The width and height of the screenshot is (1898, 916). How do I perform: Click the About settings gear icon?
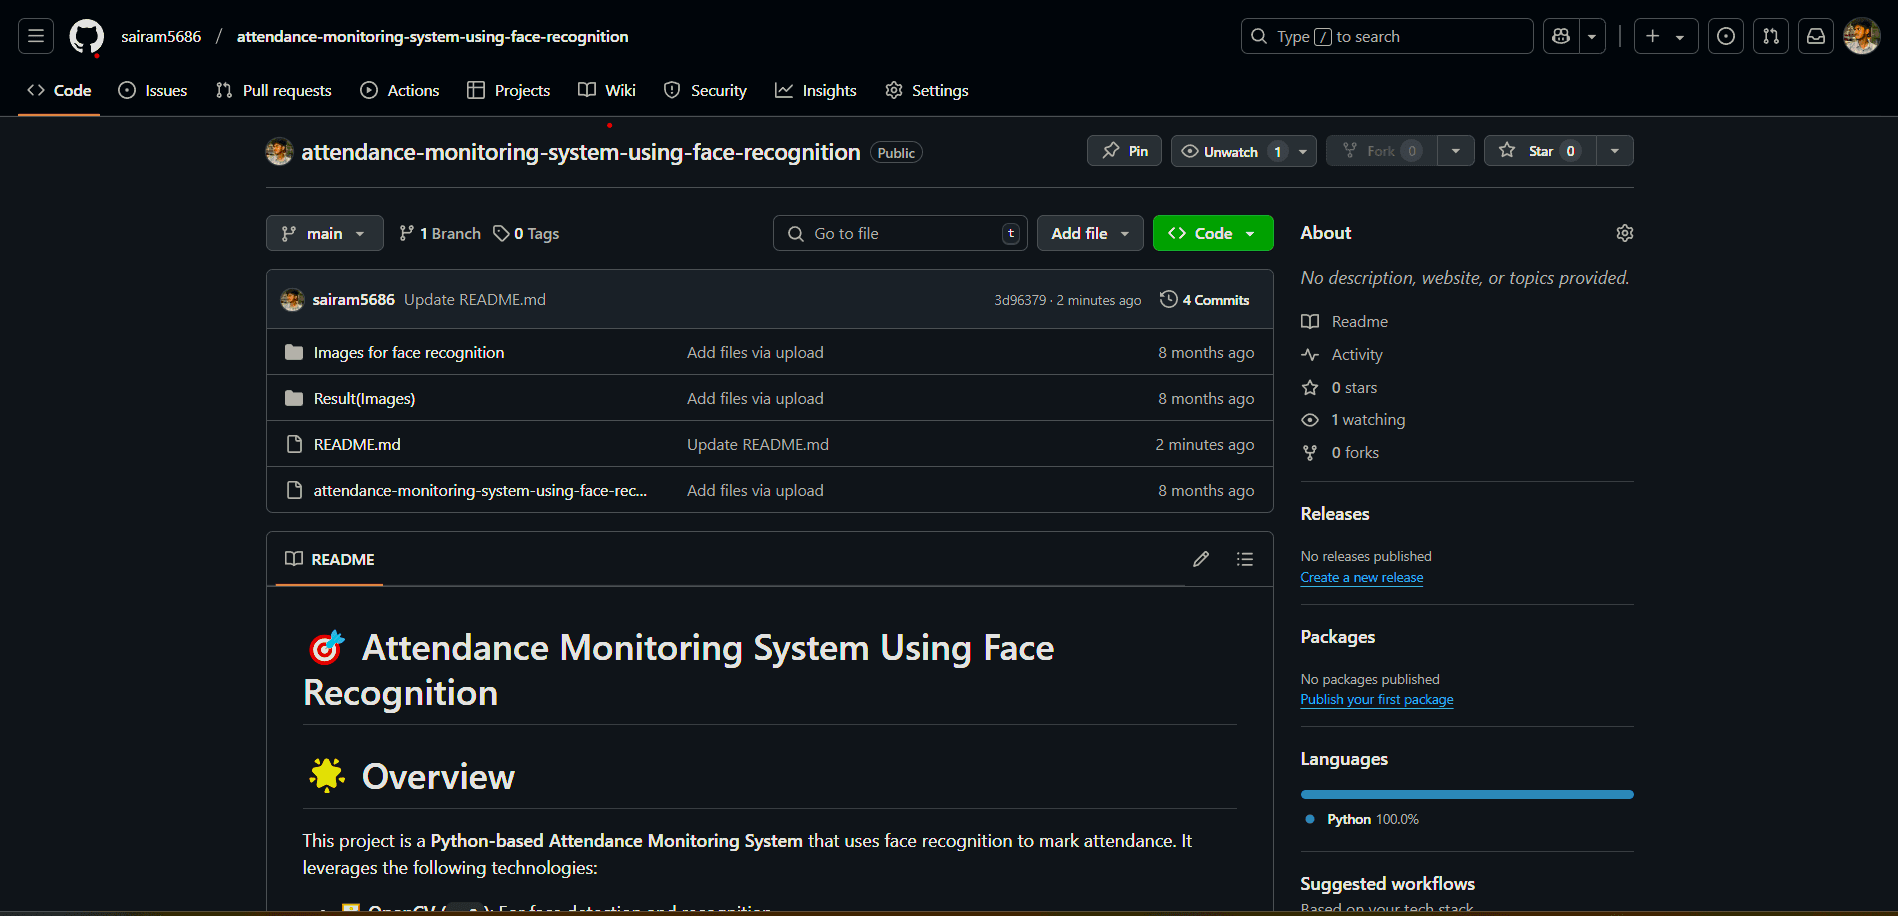point(1624,233)
